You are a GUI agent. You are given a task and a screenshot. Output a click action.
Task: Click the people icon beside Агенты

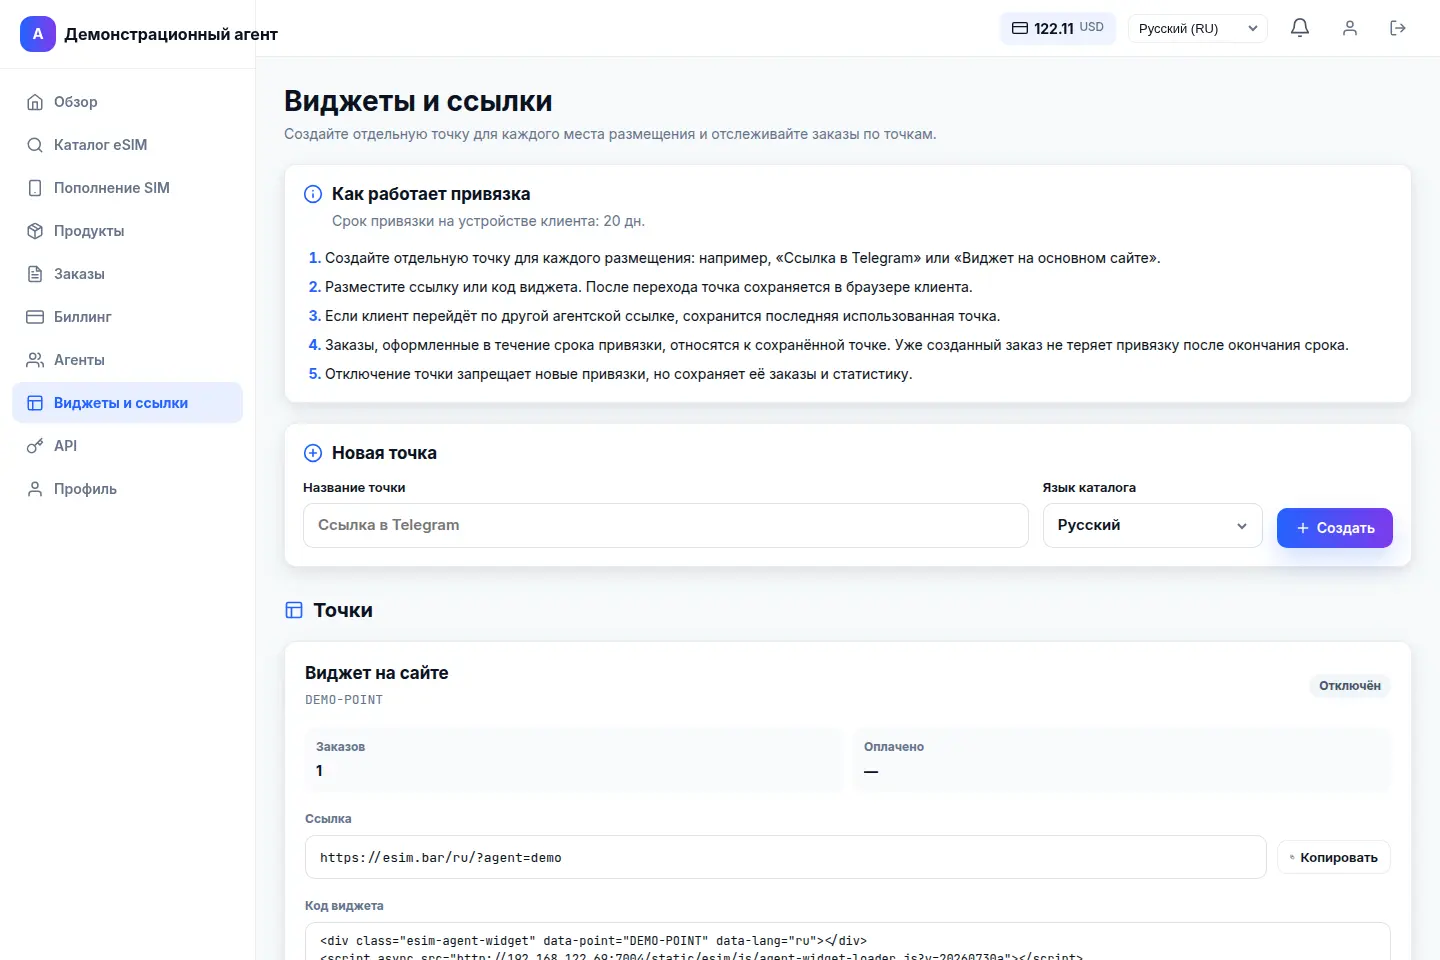tap(35, 360)
